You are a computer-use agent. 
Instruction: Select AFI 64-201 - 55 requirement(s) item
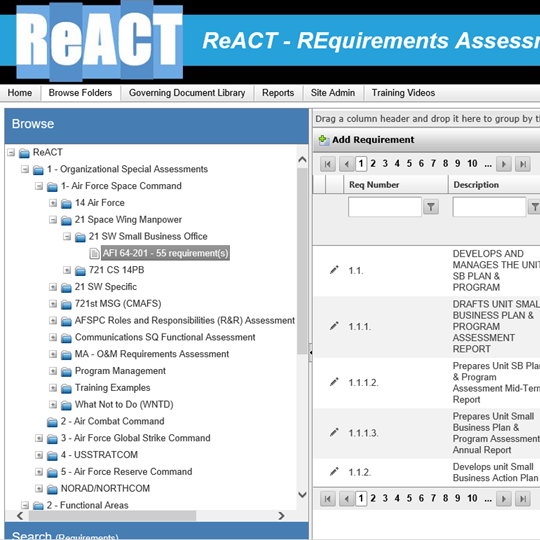point(165,253)
